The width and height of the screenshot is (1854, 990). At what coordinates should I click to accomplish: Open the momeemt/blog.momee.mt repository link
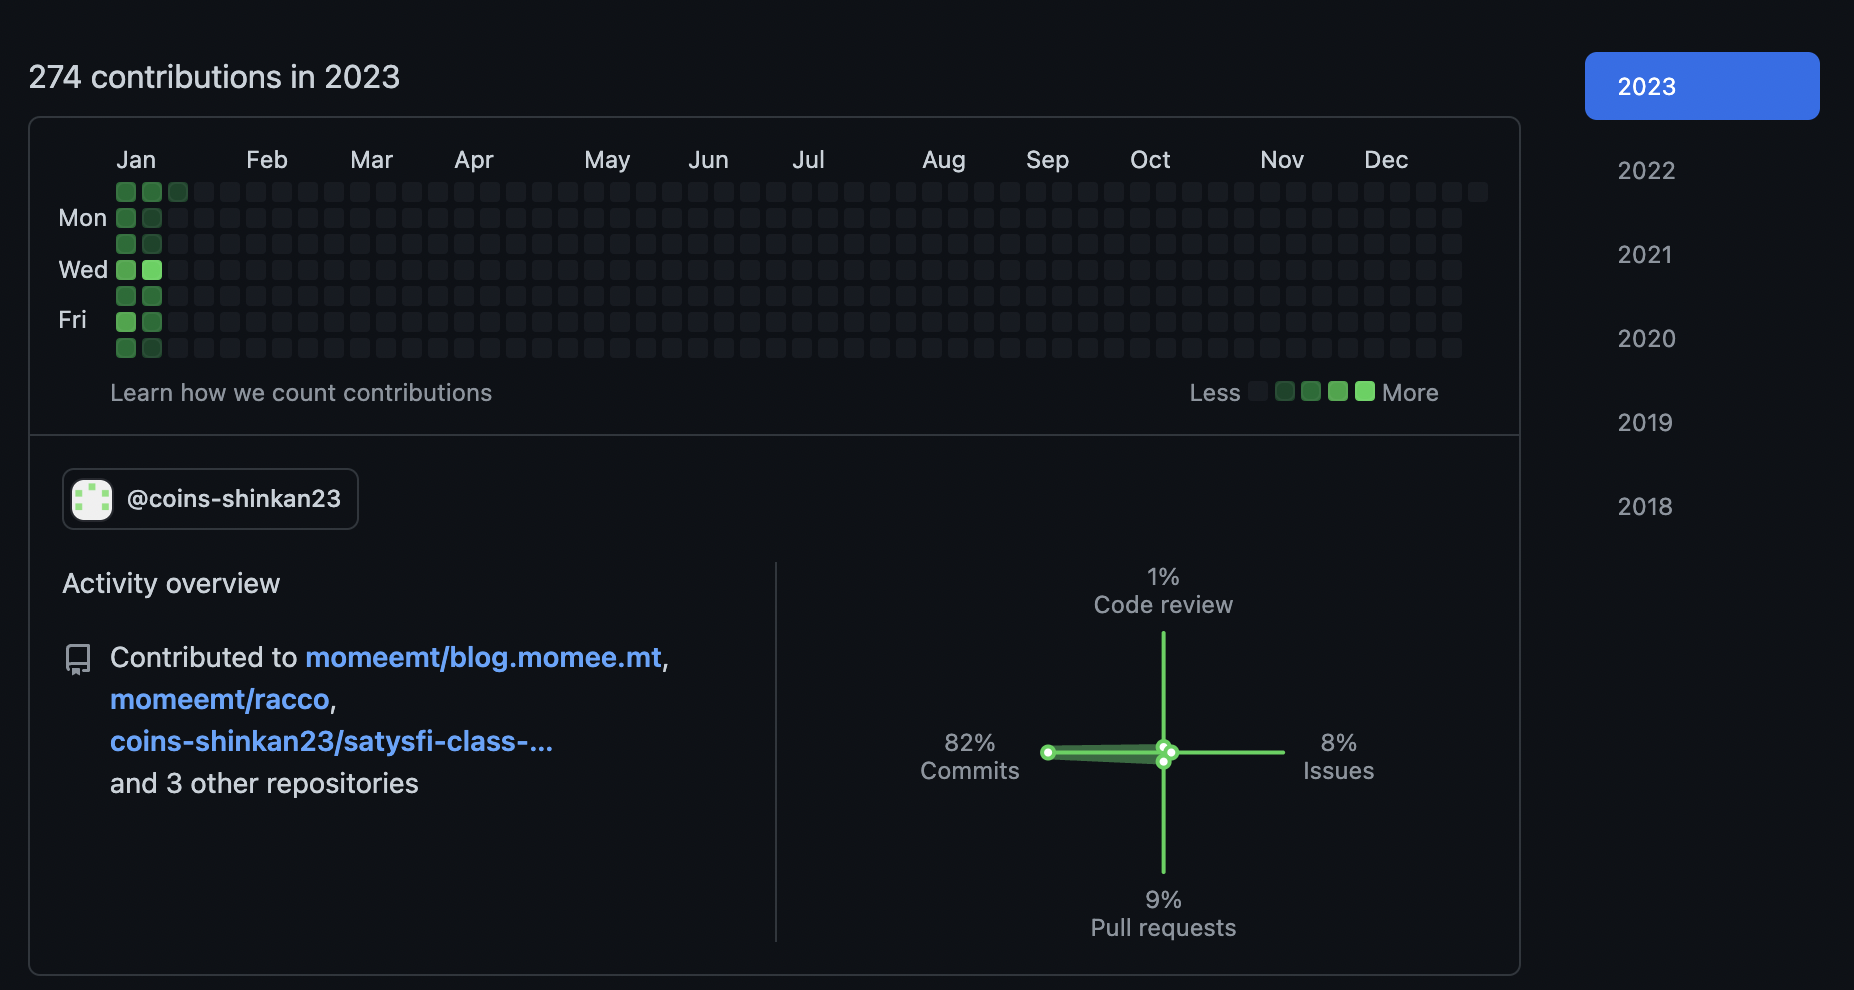(x=484, y=657)
